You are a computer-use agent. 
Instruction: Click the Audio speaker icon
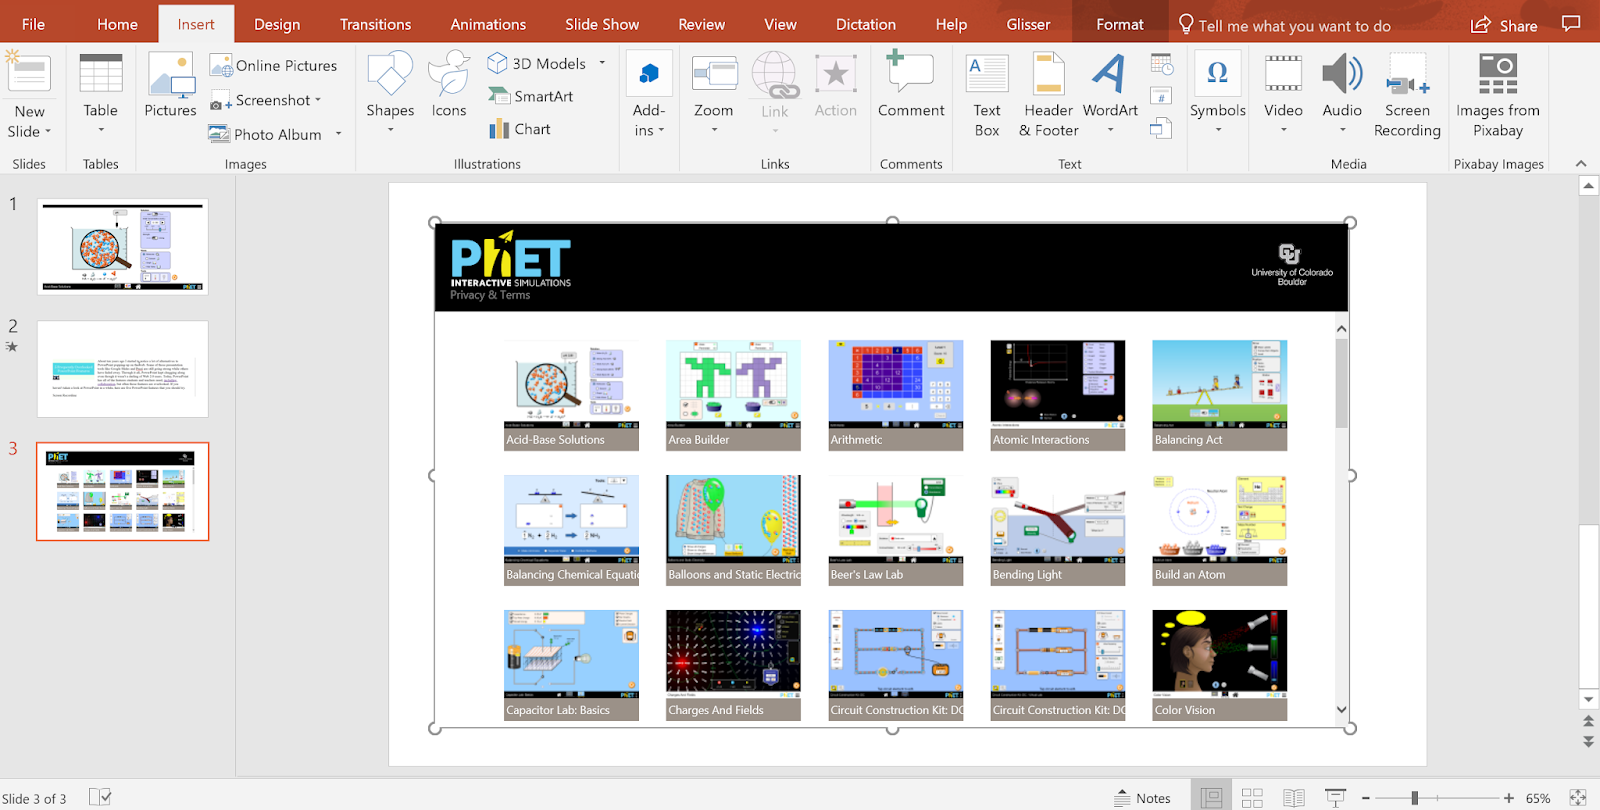coord(1342,73)
